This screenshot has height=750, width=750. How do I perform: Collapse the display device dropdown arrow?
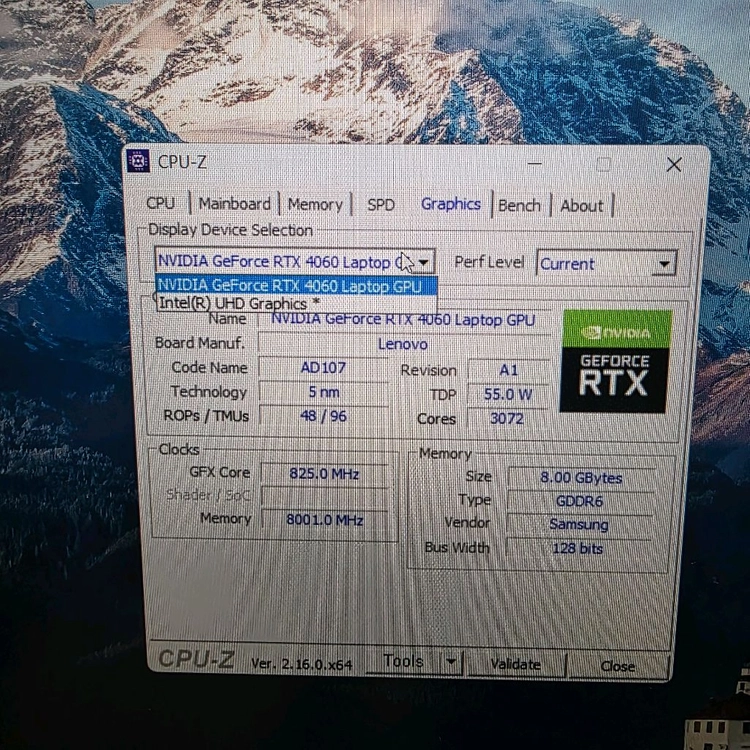click(423, 262)
